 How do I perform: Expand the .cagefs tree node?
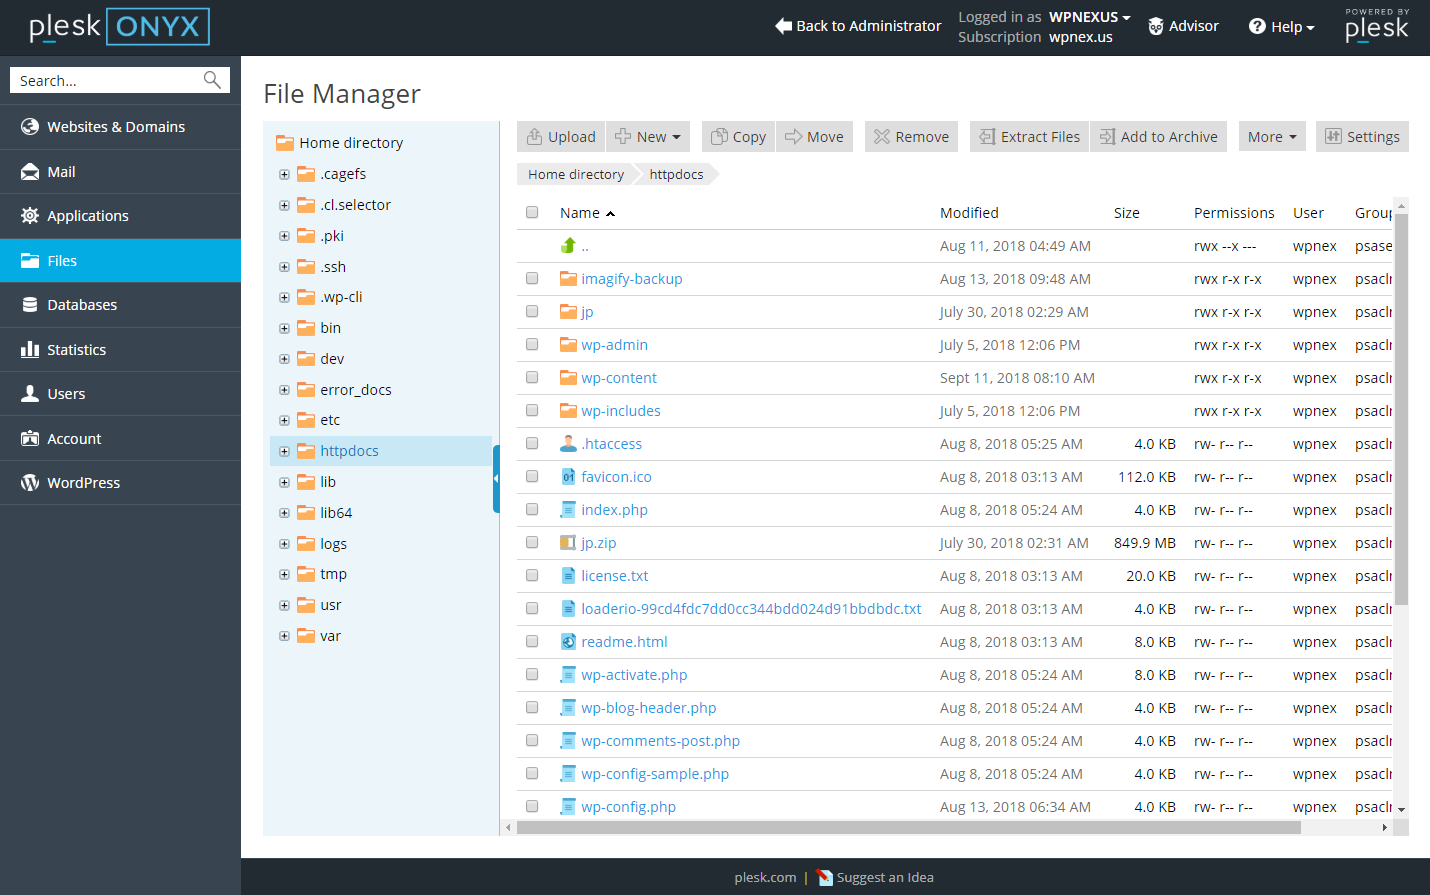[284, 174]
